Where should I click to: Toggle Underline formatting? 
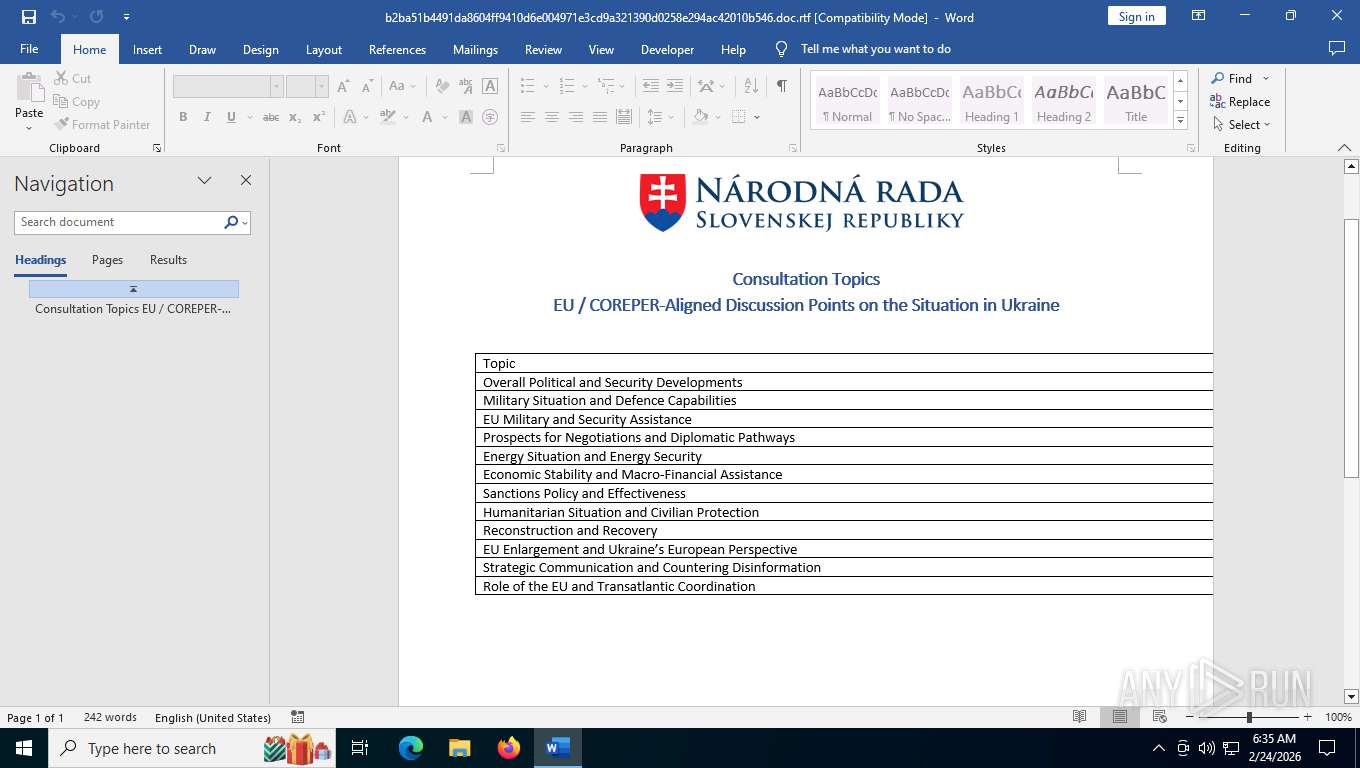coord(231,117)
